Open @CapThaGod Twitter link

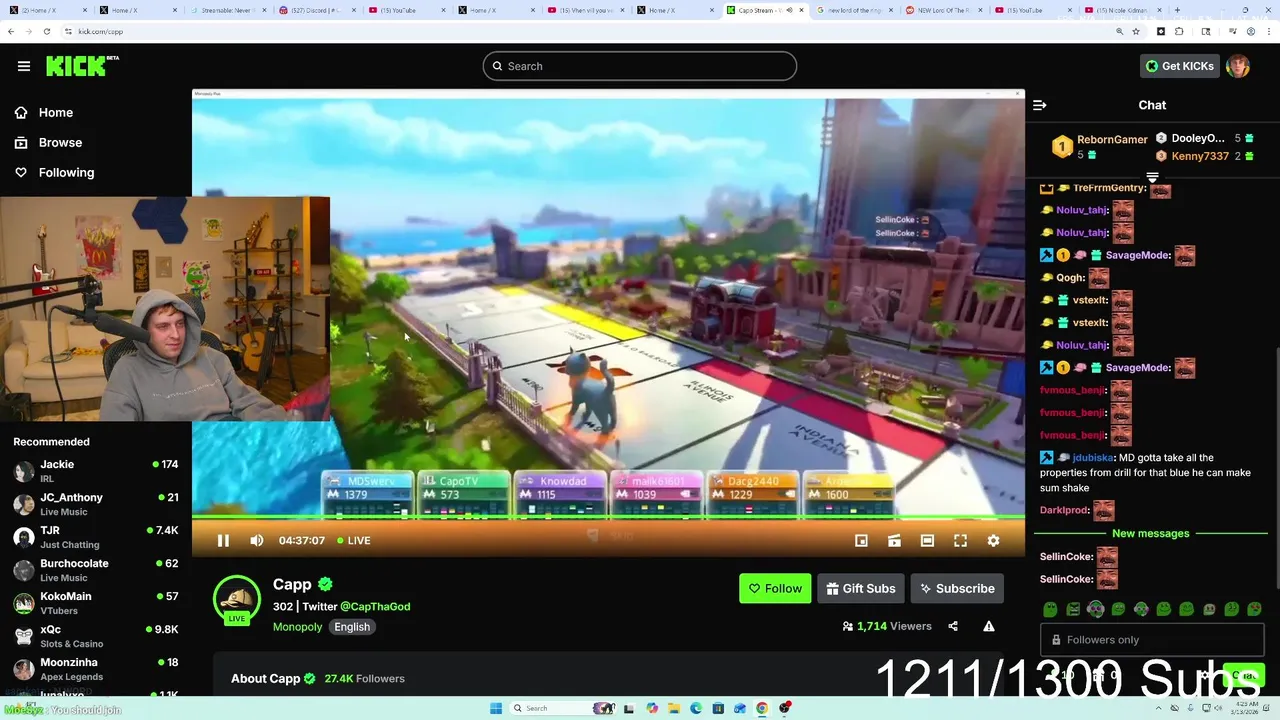click(375, 607)
